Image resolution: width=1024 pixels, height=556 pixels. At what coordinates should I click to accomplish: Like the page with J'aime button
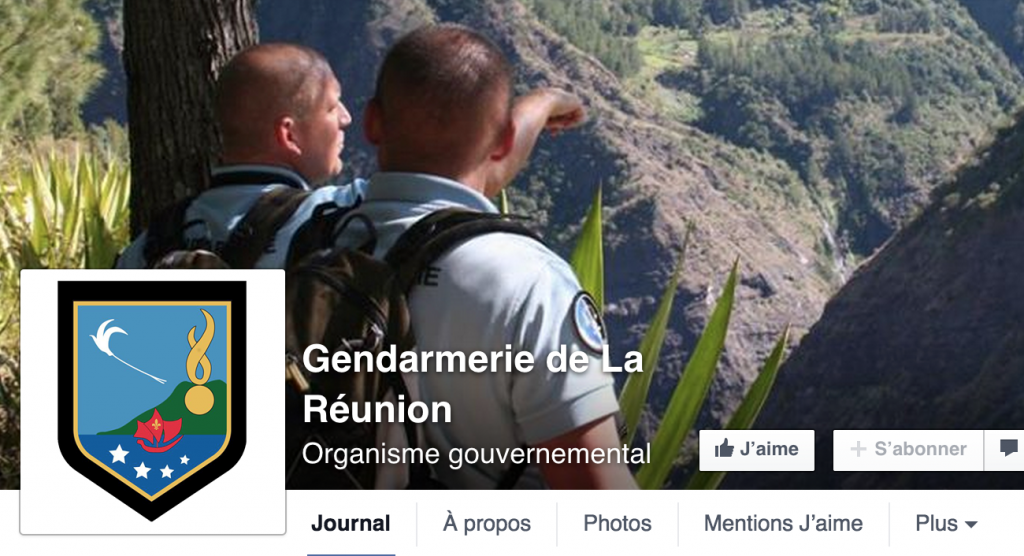tap(757, 450)
